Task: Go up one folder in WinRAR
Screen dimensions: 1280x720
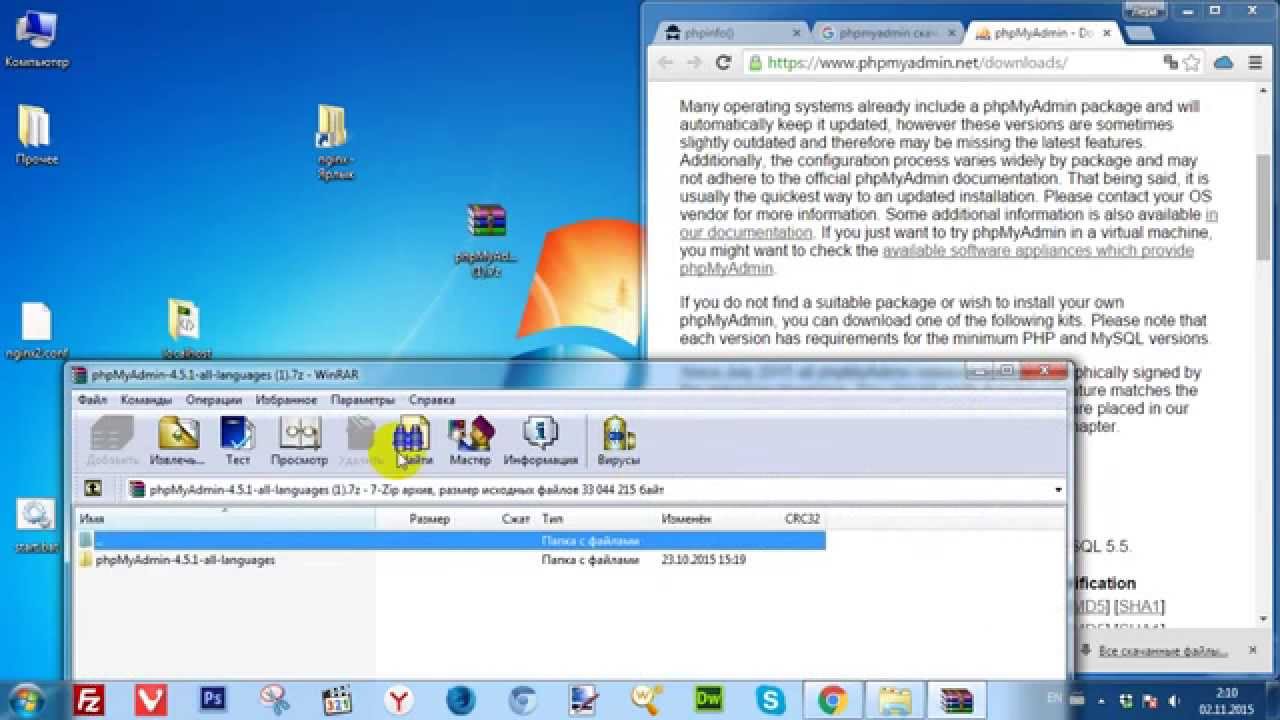Action: (x=93, y=489)
